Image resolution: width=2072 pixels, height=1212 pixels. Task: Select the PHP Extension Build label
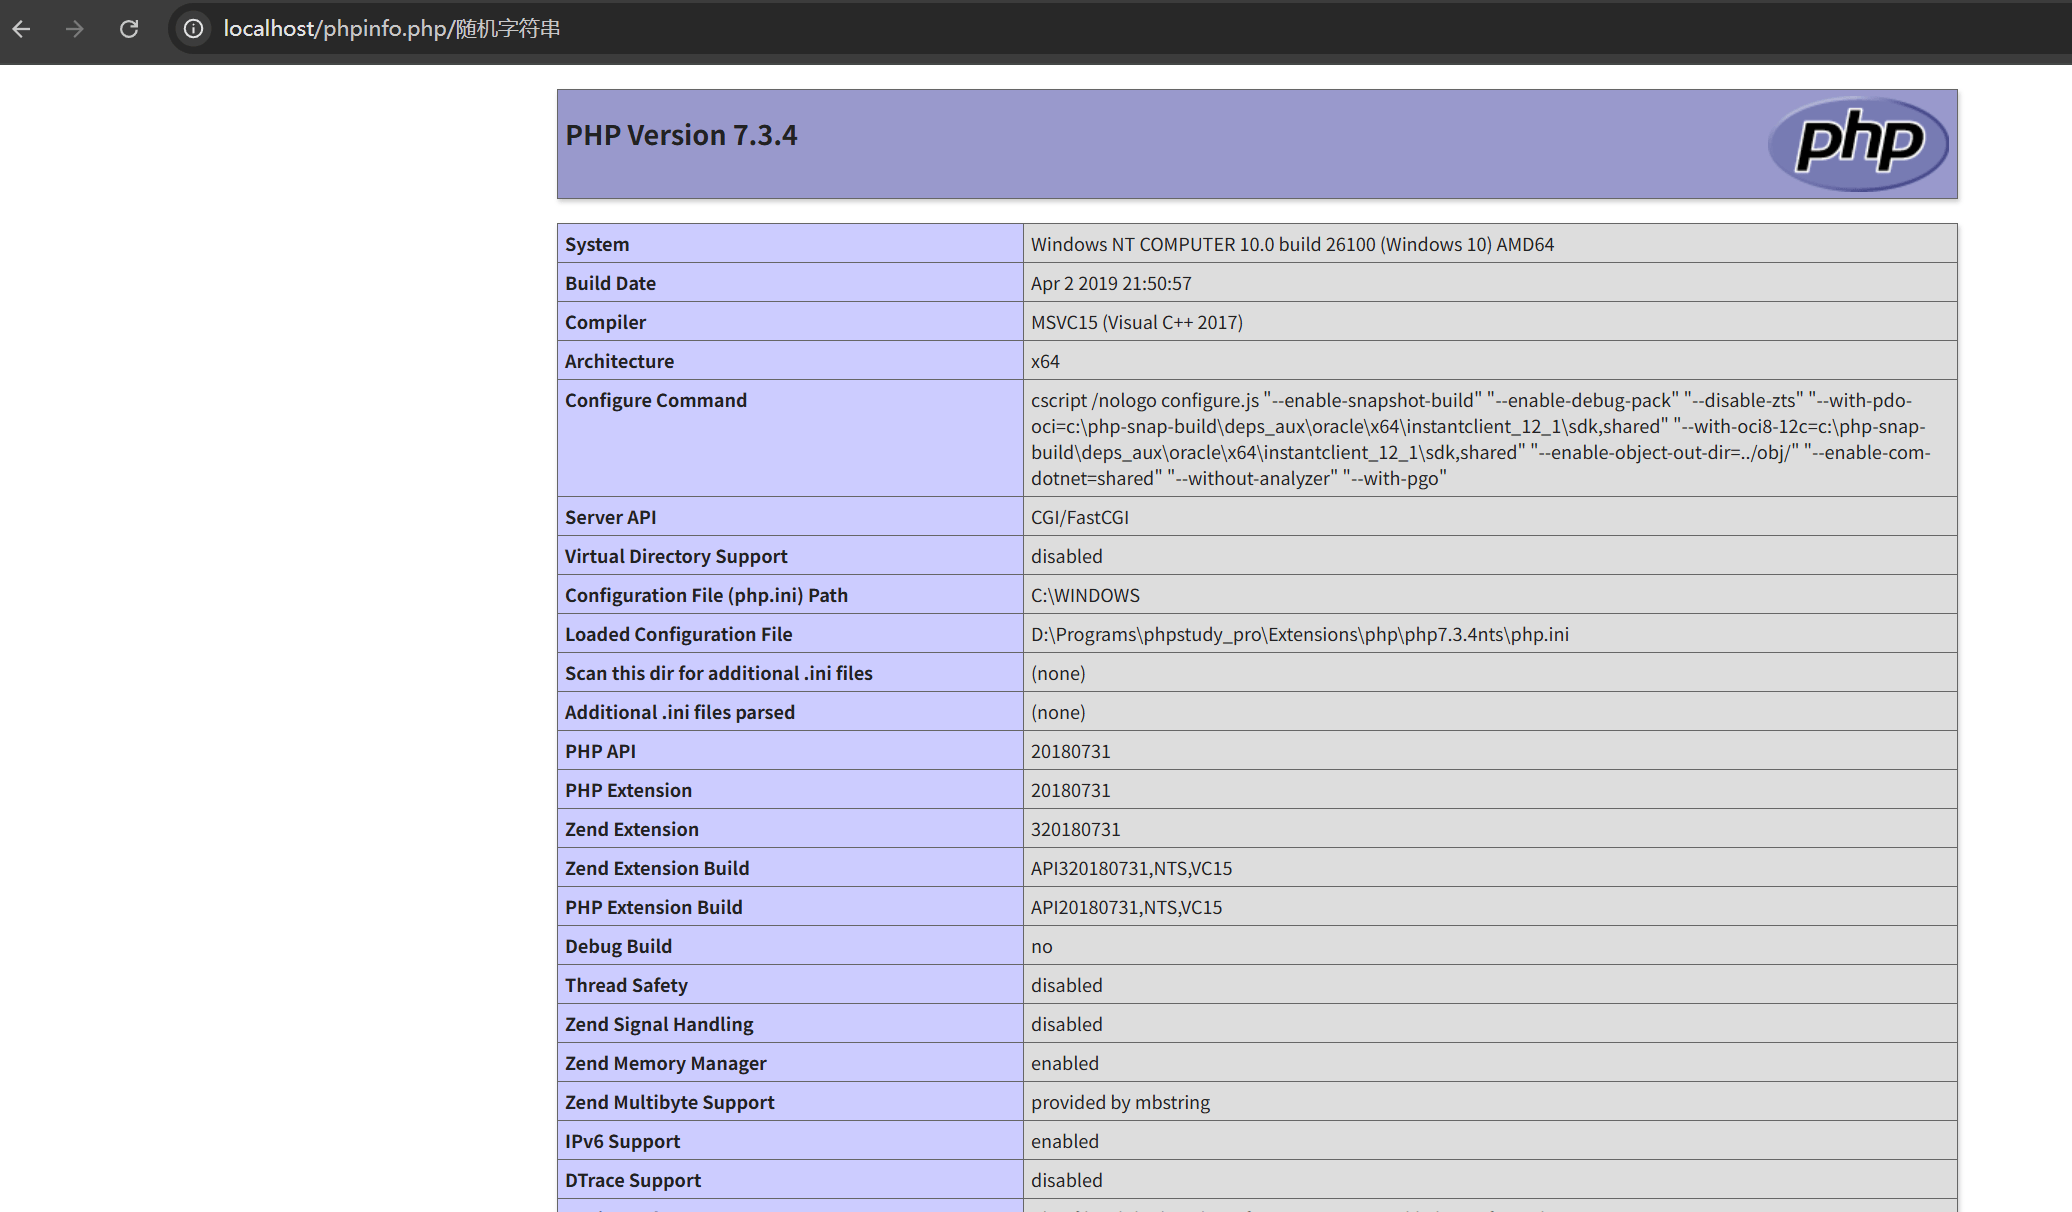[653, 907]
